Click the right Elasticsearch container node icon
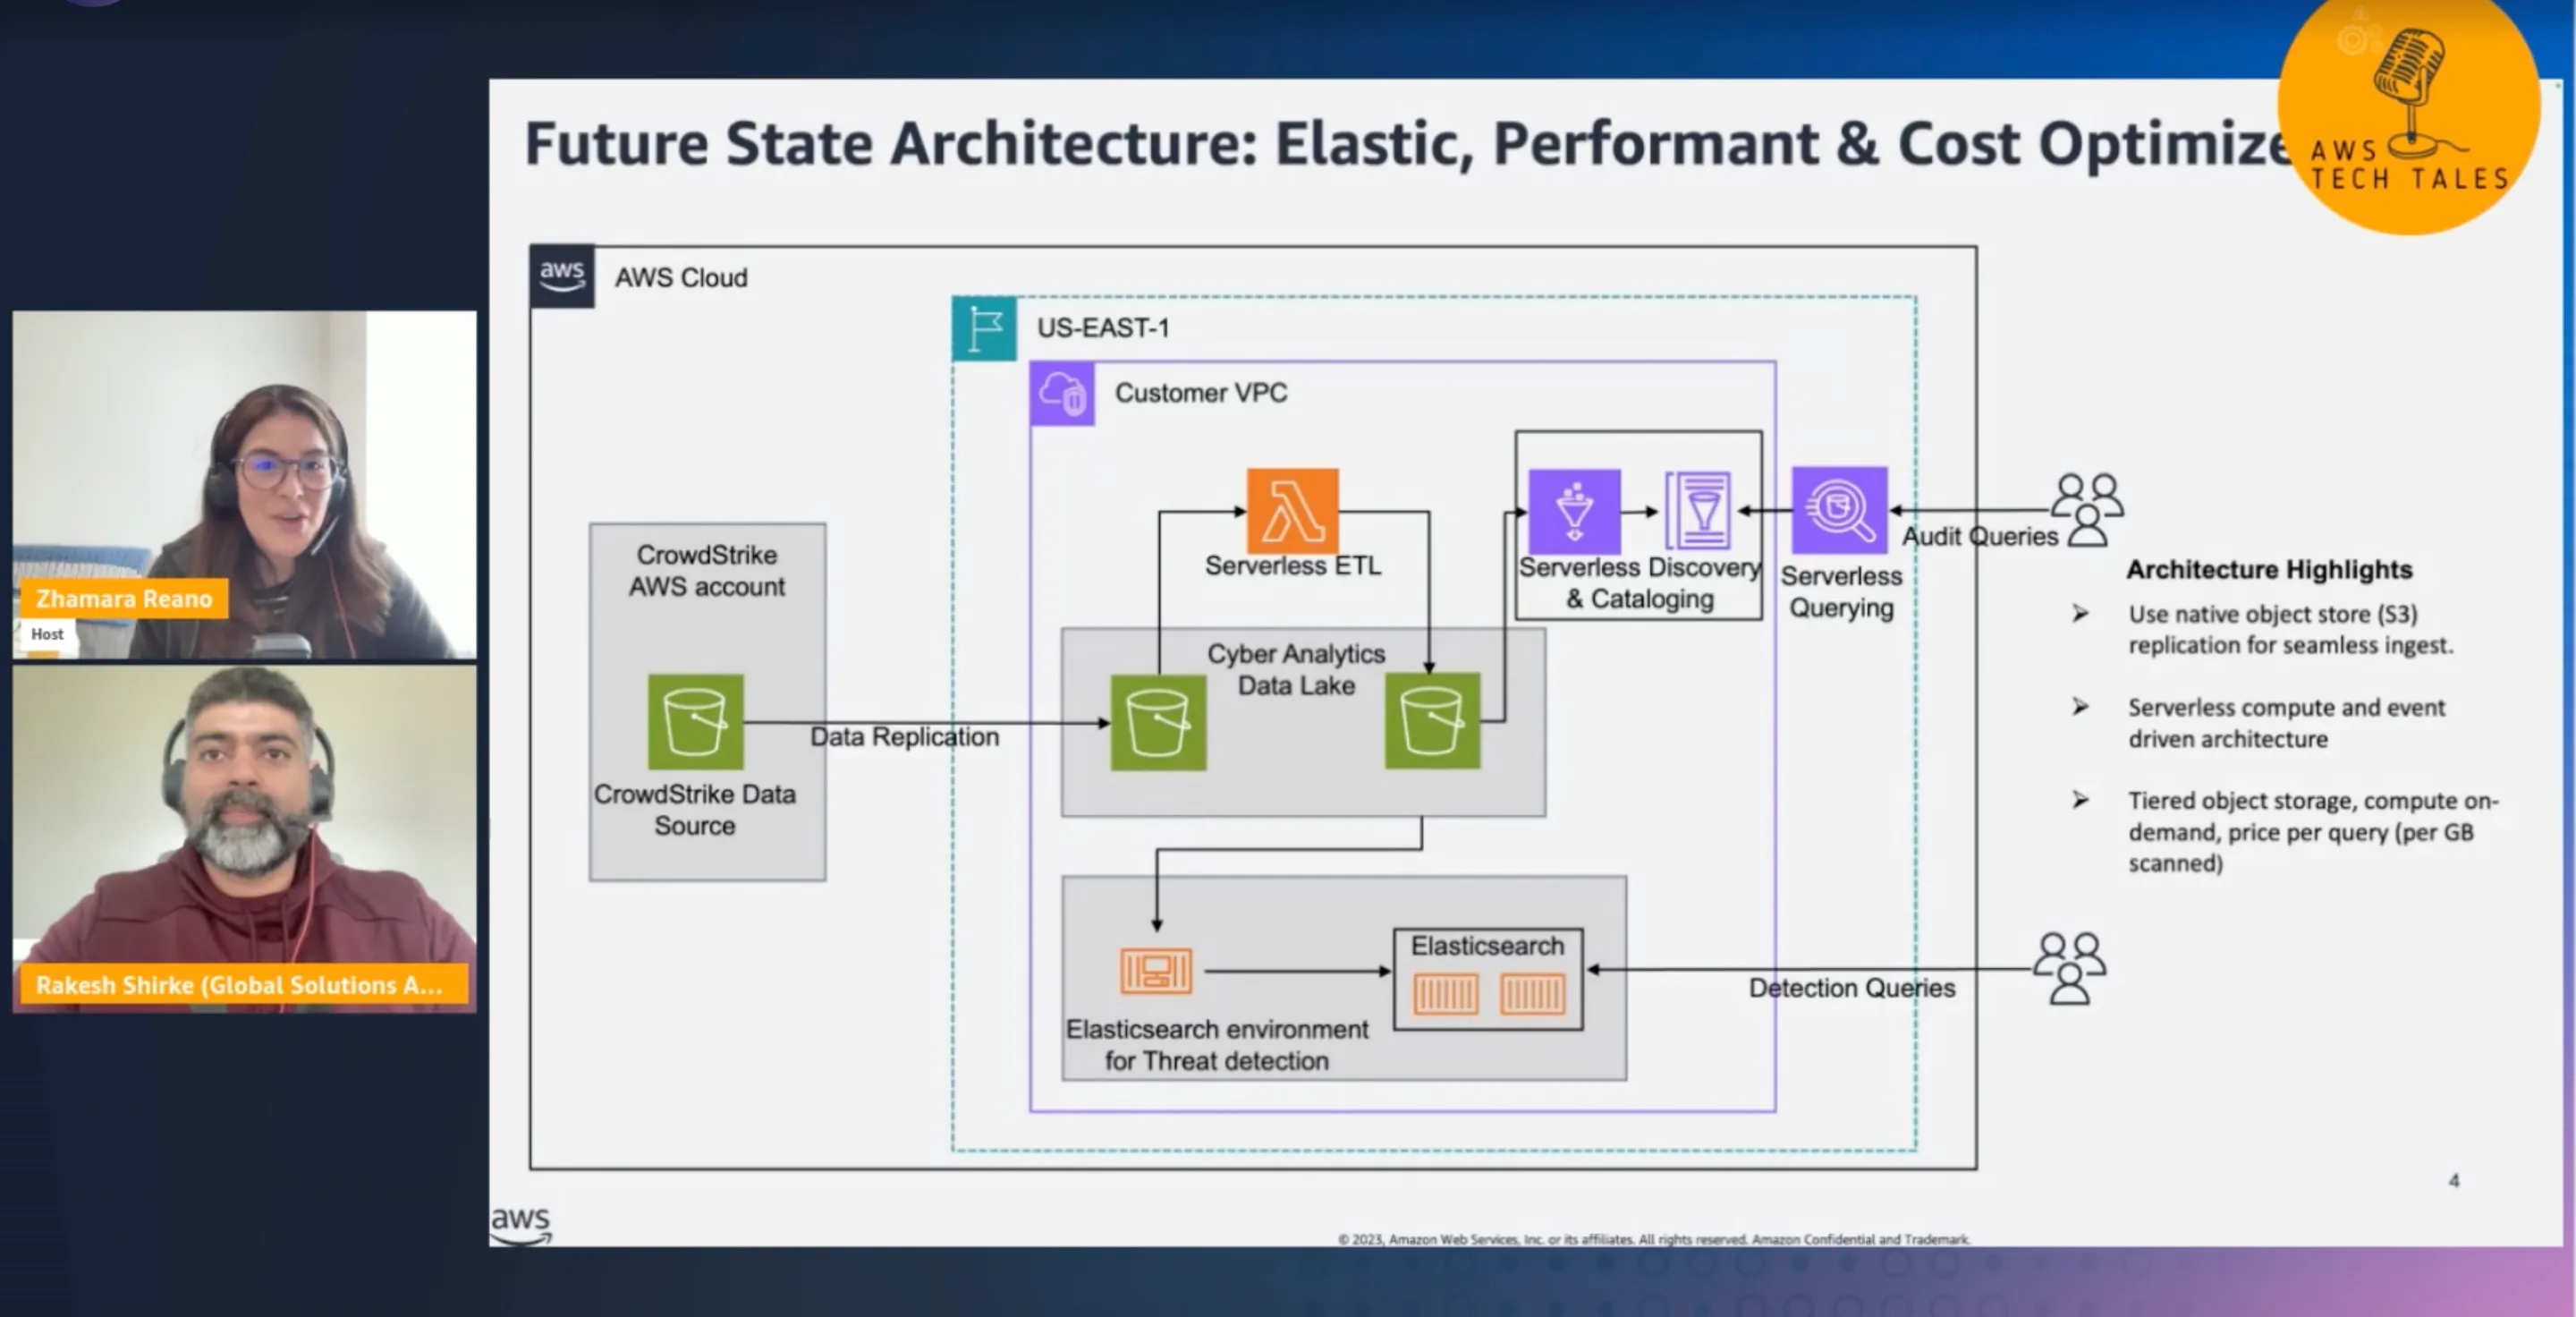Viewport: 2576px width, 1317px height. point(1532,994)
